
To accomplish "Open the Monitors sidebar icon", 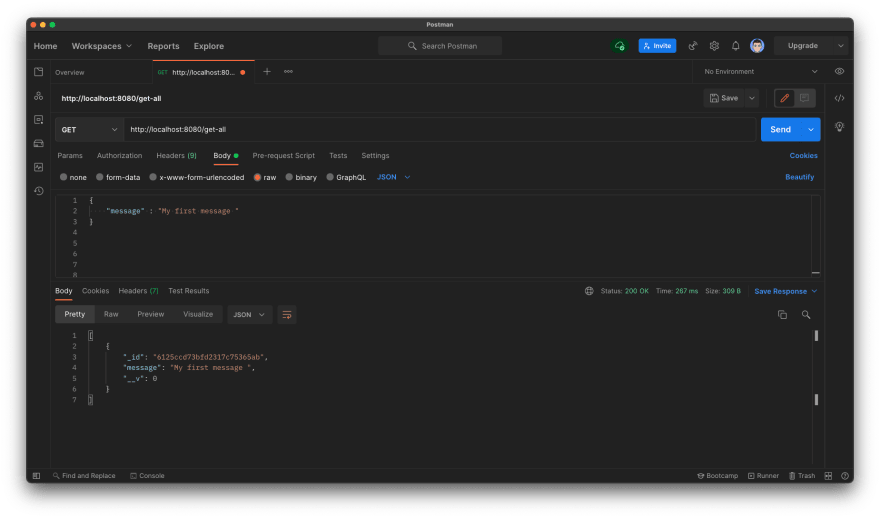I will pyautogui.click(x=39, y=167).
